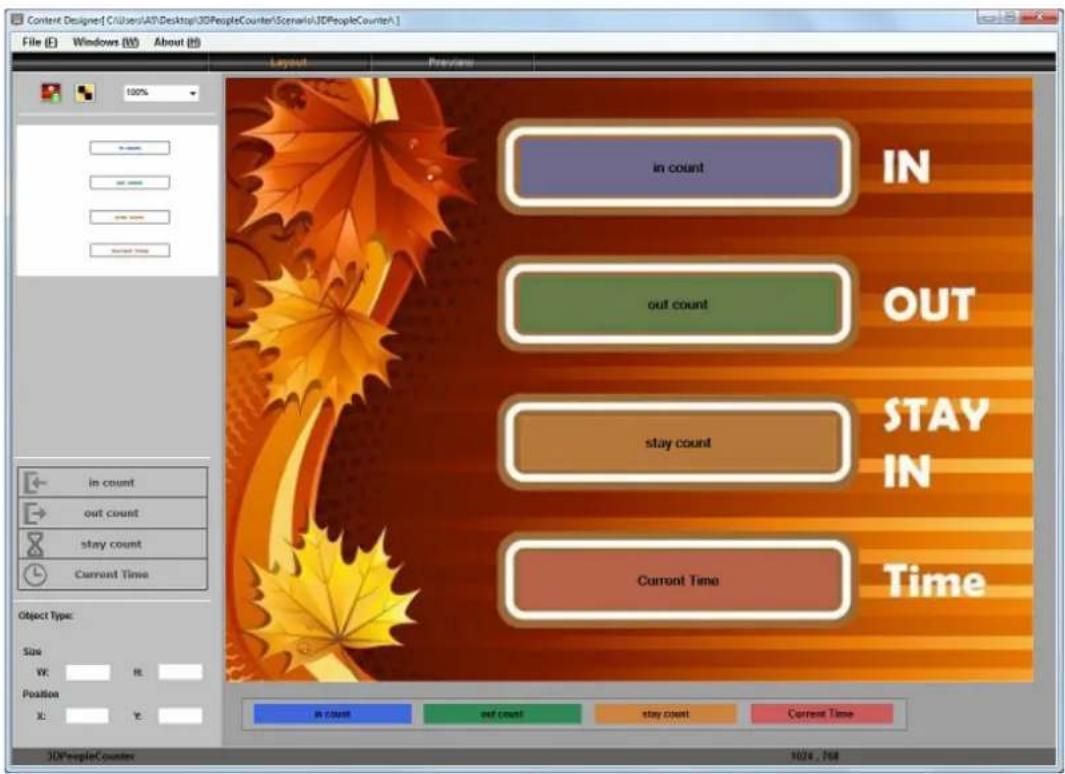
Task: Select the brown stay count box on canvas
Action: point(678,443)
